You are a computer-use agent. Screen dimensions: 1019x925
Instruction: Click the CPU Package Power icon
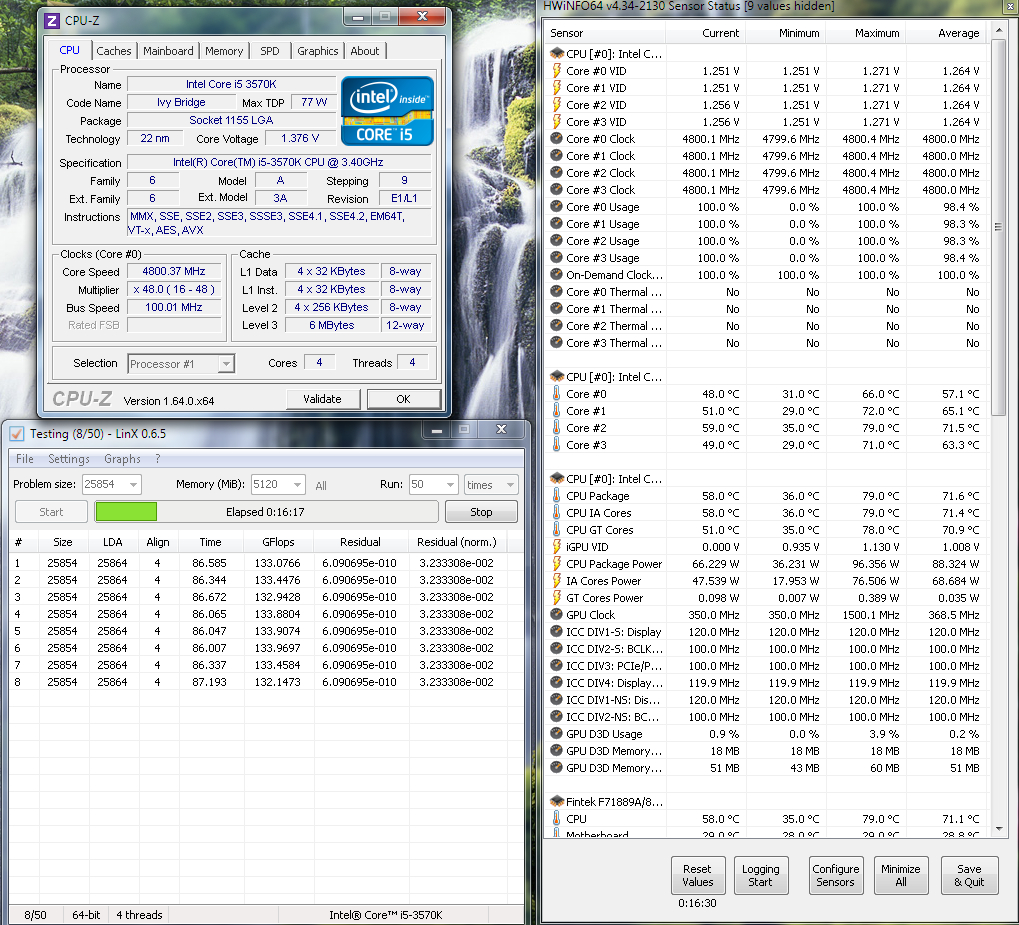pos(556,564)
